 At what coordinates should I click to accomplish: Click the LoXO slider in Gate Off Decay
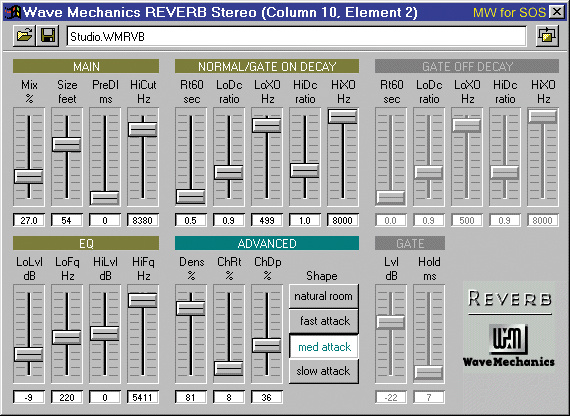tap(466, 125)
